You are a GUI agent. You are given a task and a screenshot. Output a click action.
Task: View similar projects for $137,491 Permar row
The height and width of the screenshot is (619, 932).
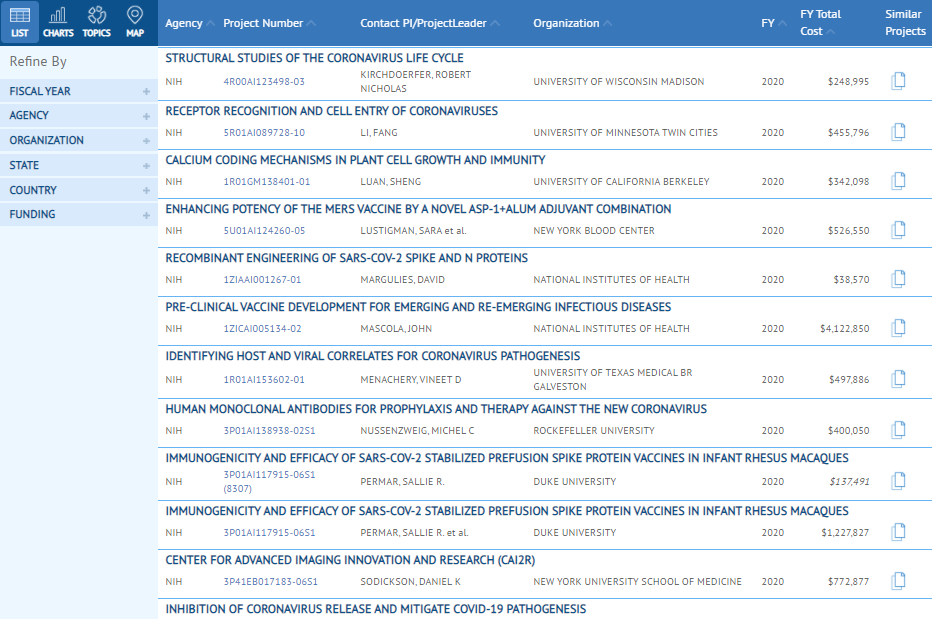coord(899,481)
